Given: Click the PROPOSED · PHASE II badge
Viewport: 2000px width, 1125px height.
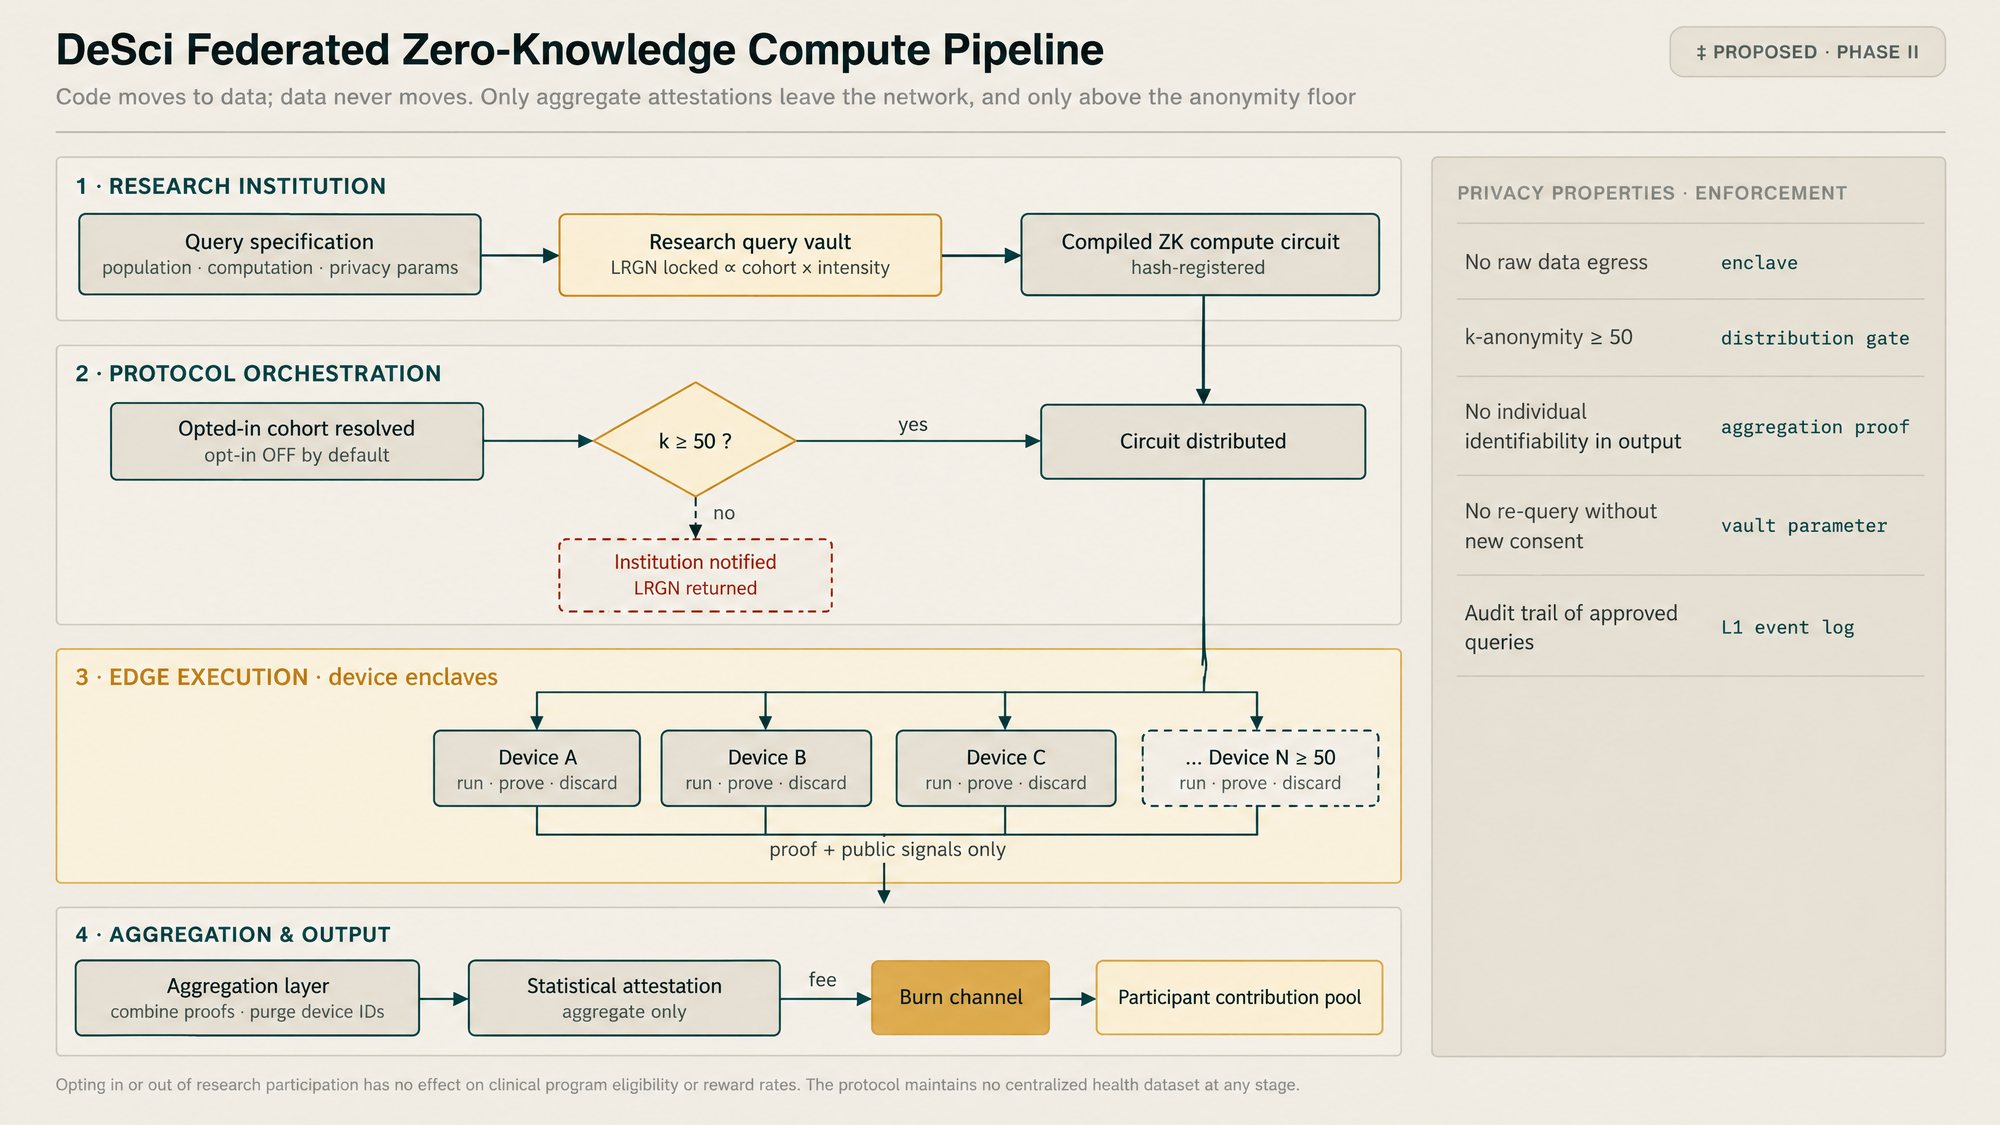Looking at the screenshot, I should 1807,52.
